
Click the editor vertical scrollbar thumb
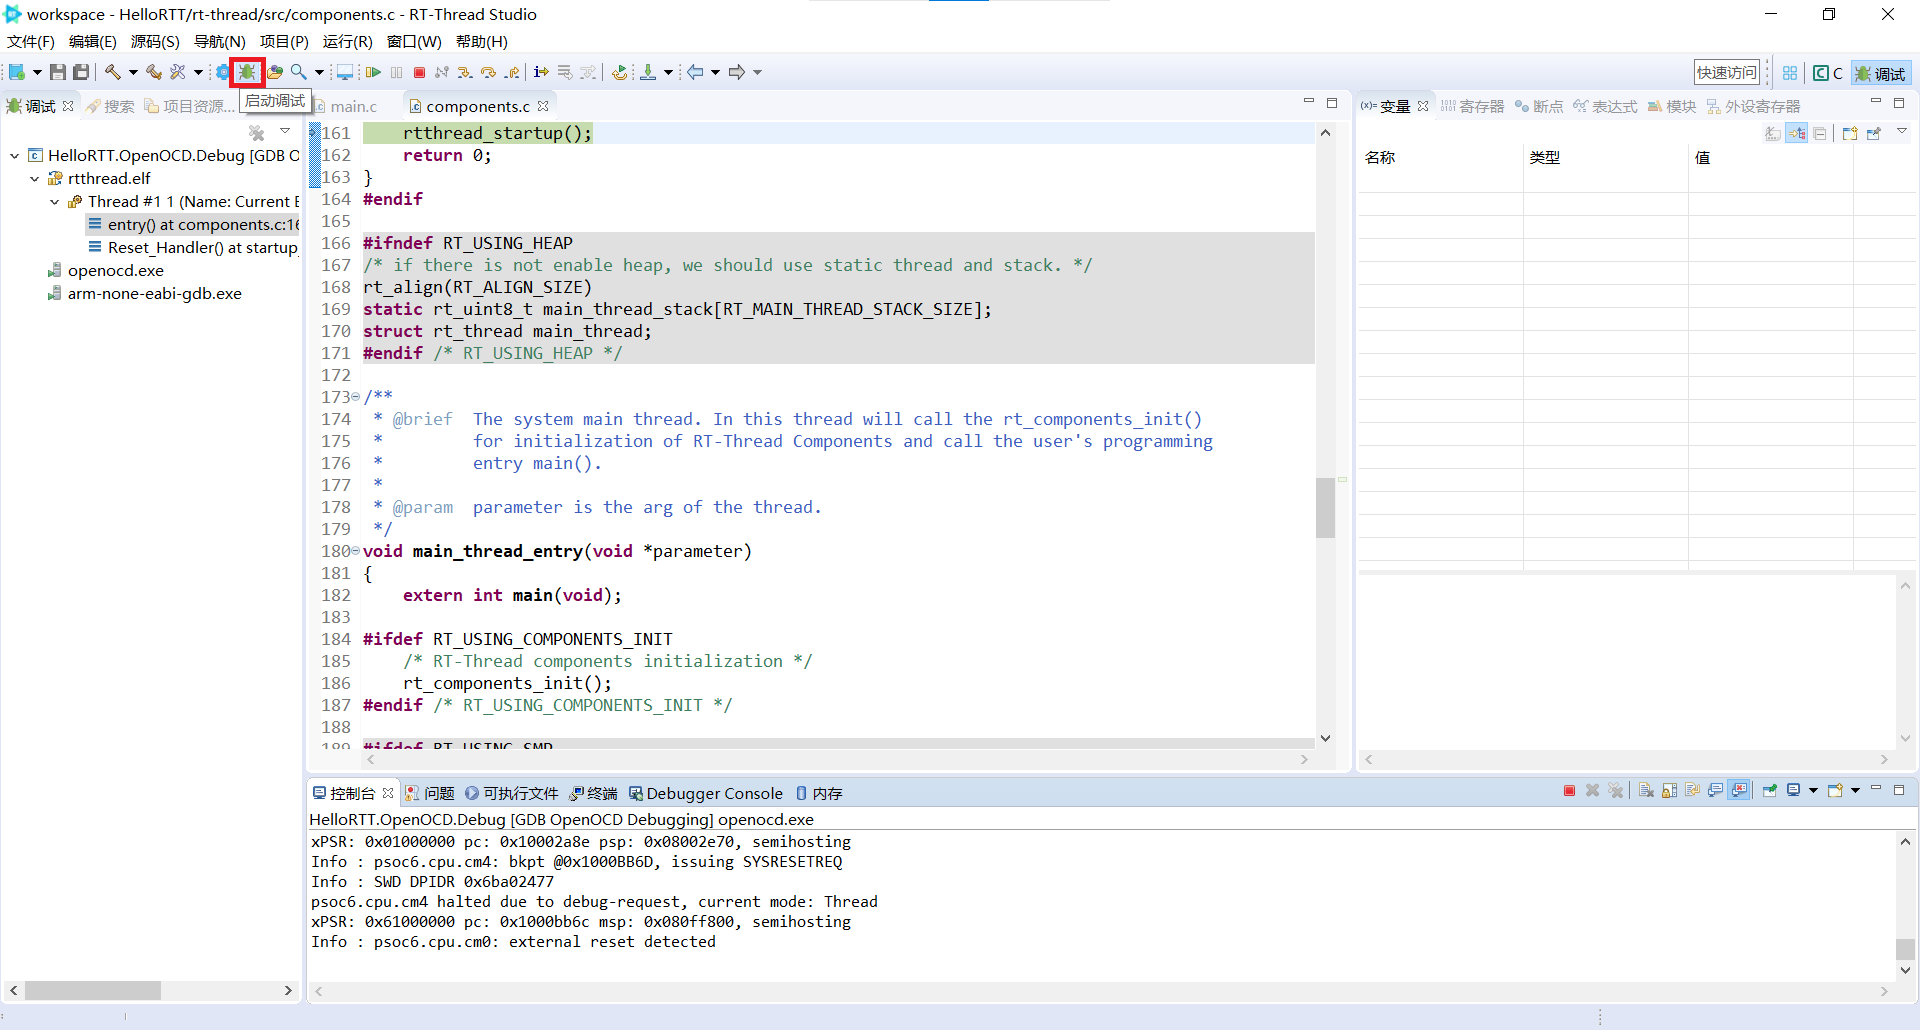[1325, 508]
